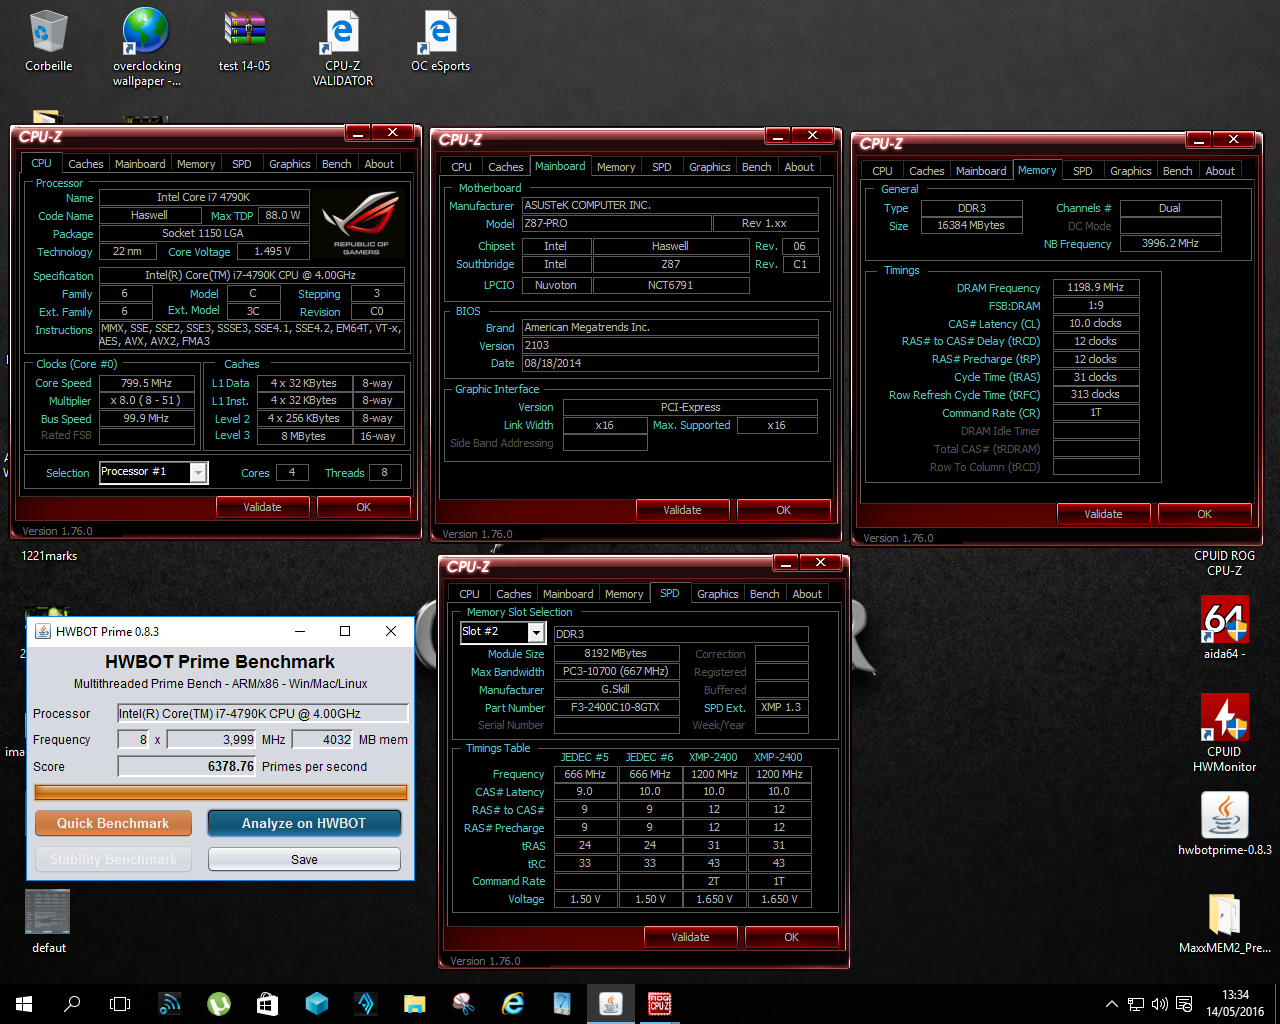Start the Quick Benchmark in HWBOT Prime
This screenshot has height=1024, width=1280.
point(113,823)
